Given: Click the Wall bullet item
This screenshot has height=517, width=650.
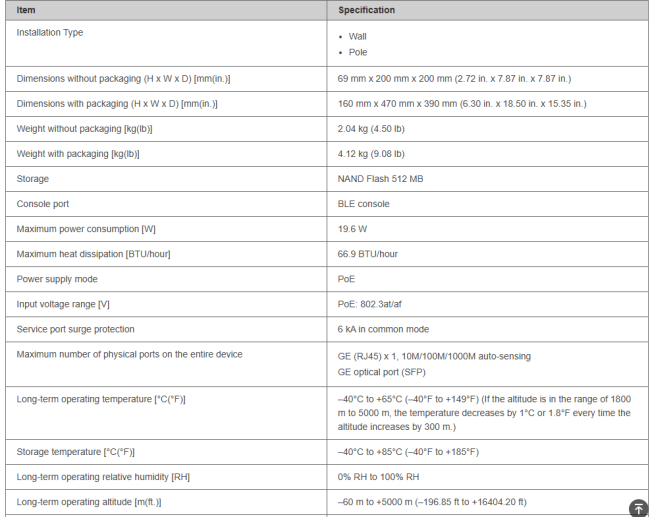Looking at the screenshot, I should coord(357,36).
